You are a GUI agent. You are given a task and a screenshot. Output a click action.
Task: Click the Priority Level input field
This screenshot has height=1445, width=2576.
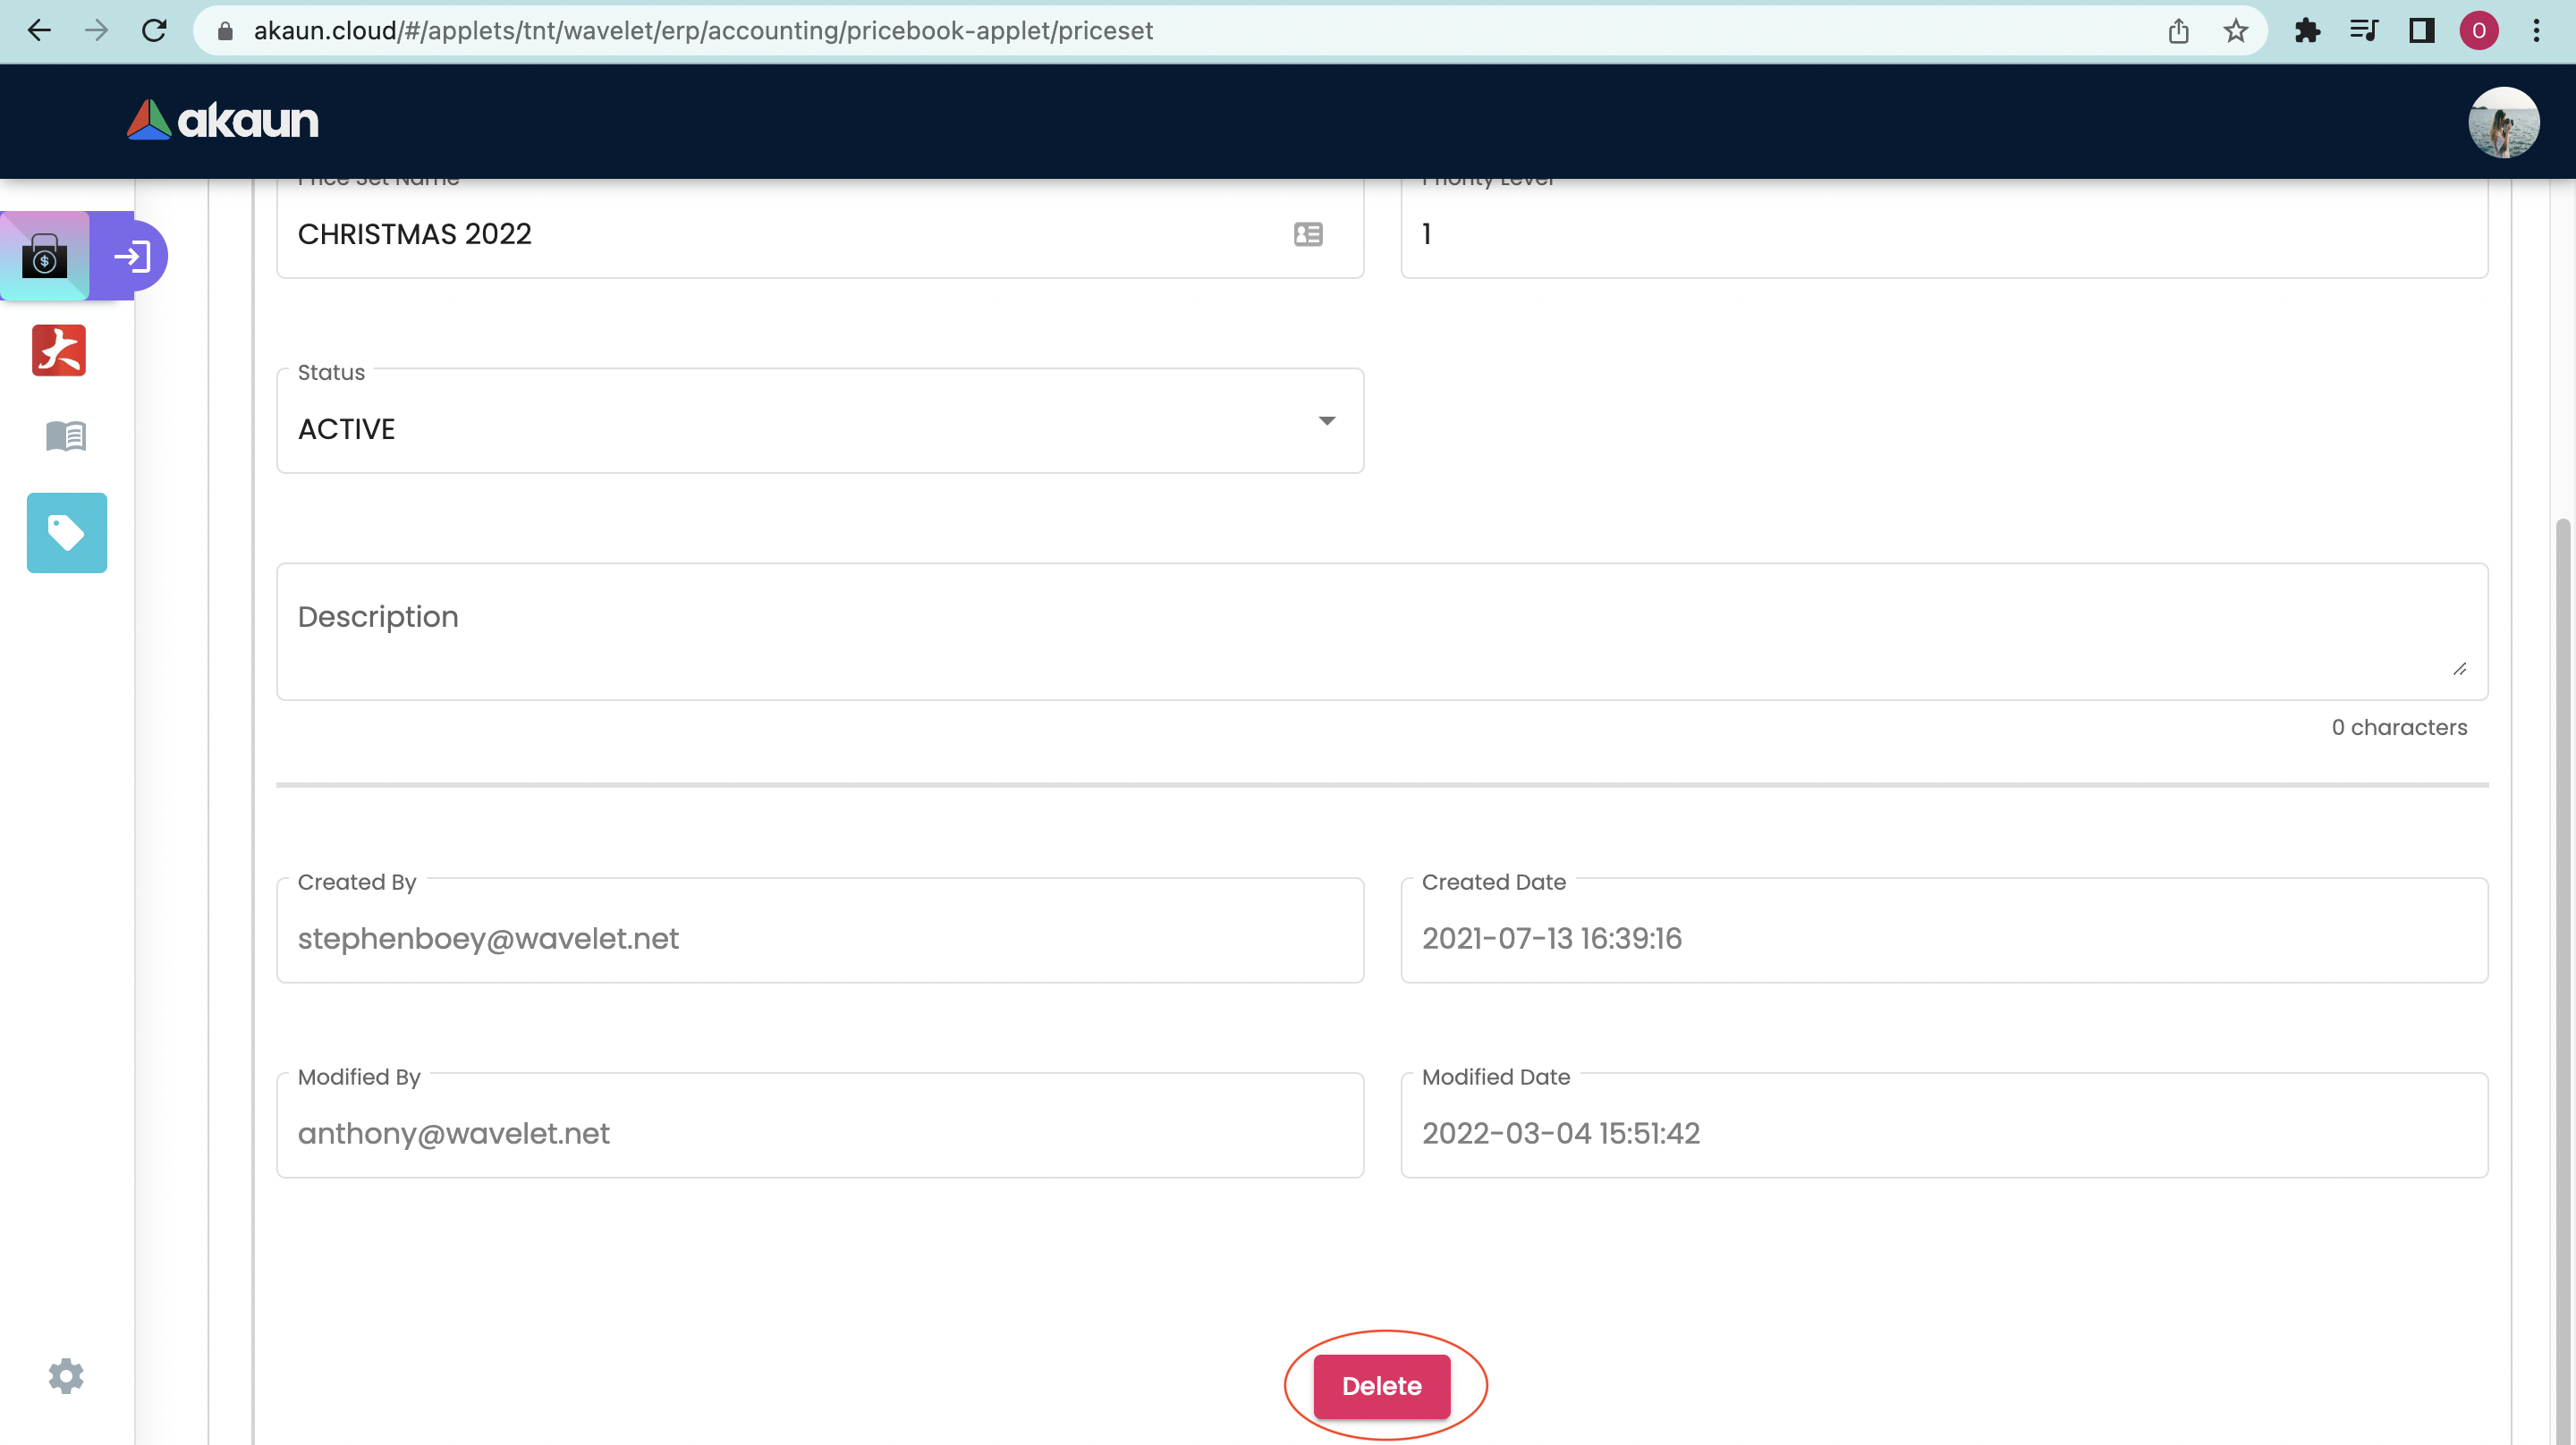pyautogui.click(x=1943, y=234)
